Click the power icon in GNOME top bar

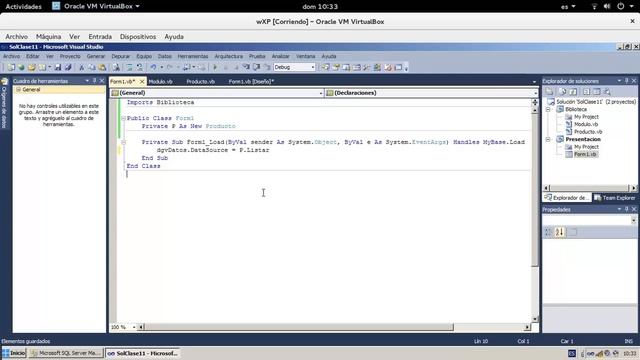tap(620, 6)
